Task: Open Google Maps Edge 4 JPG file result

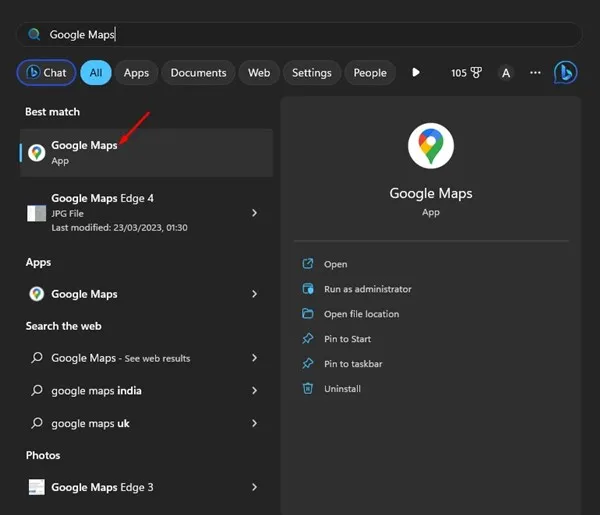Action: click(147, 213)
